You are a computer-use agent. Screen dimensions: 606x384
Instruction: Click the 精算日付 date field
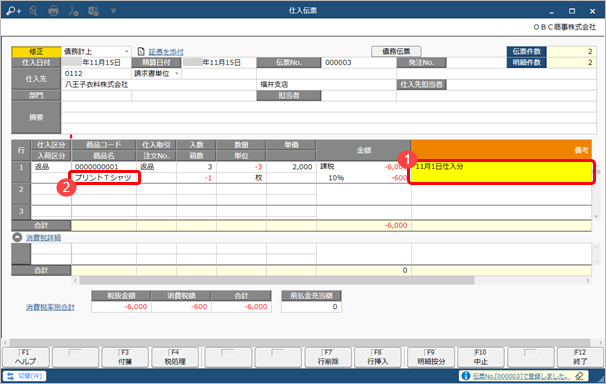click(219, 63)
